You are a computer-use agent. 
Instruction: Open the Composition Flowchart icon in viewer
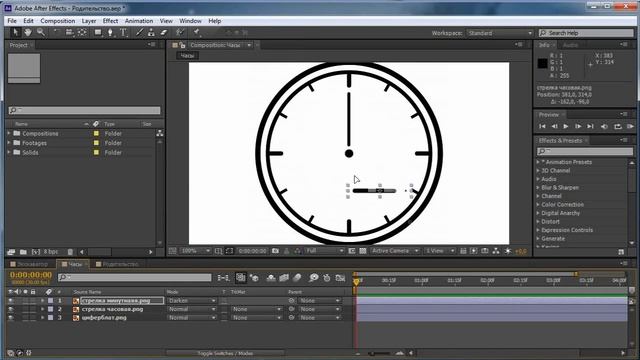(x=496, y=251)
